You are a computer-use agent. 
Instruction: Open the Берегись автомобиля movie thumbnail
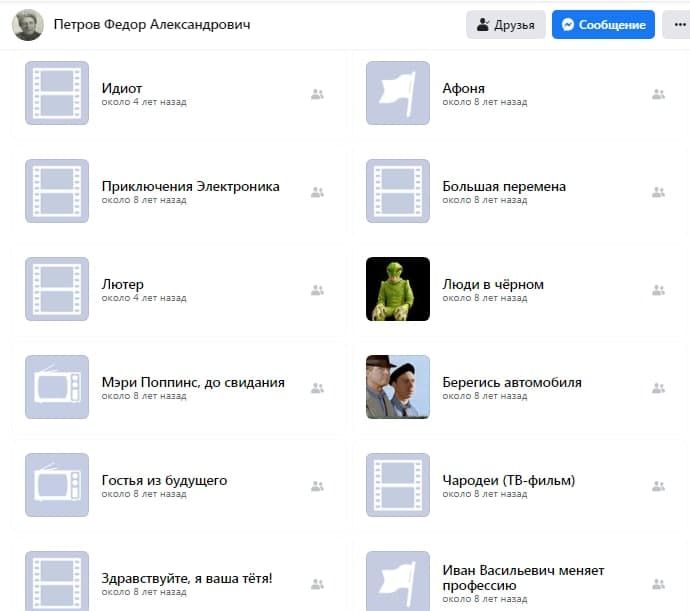tap(397, 387)
